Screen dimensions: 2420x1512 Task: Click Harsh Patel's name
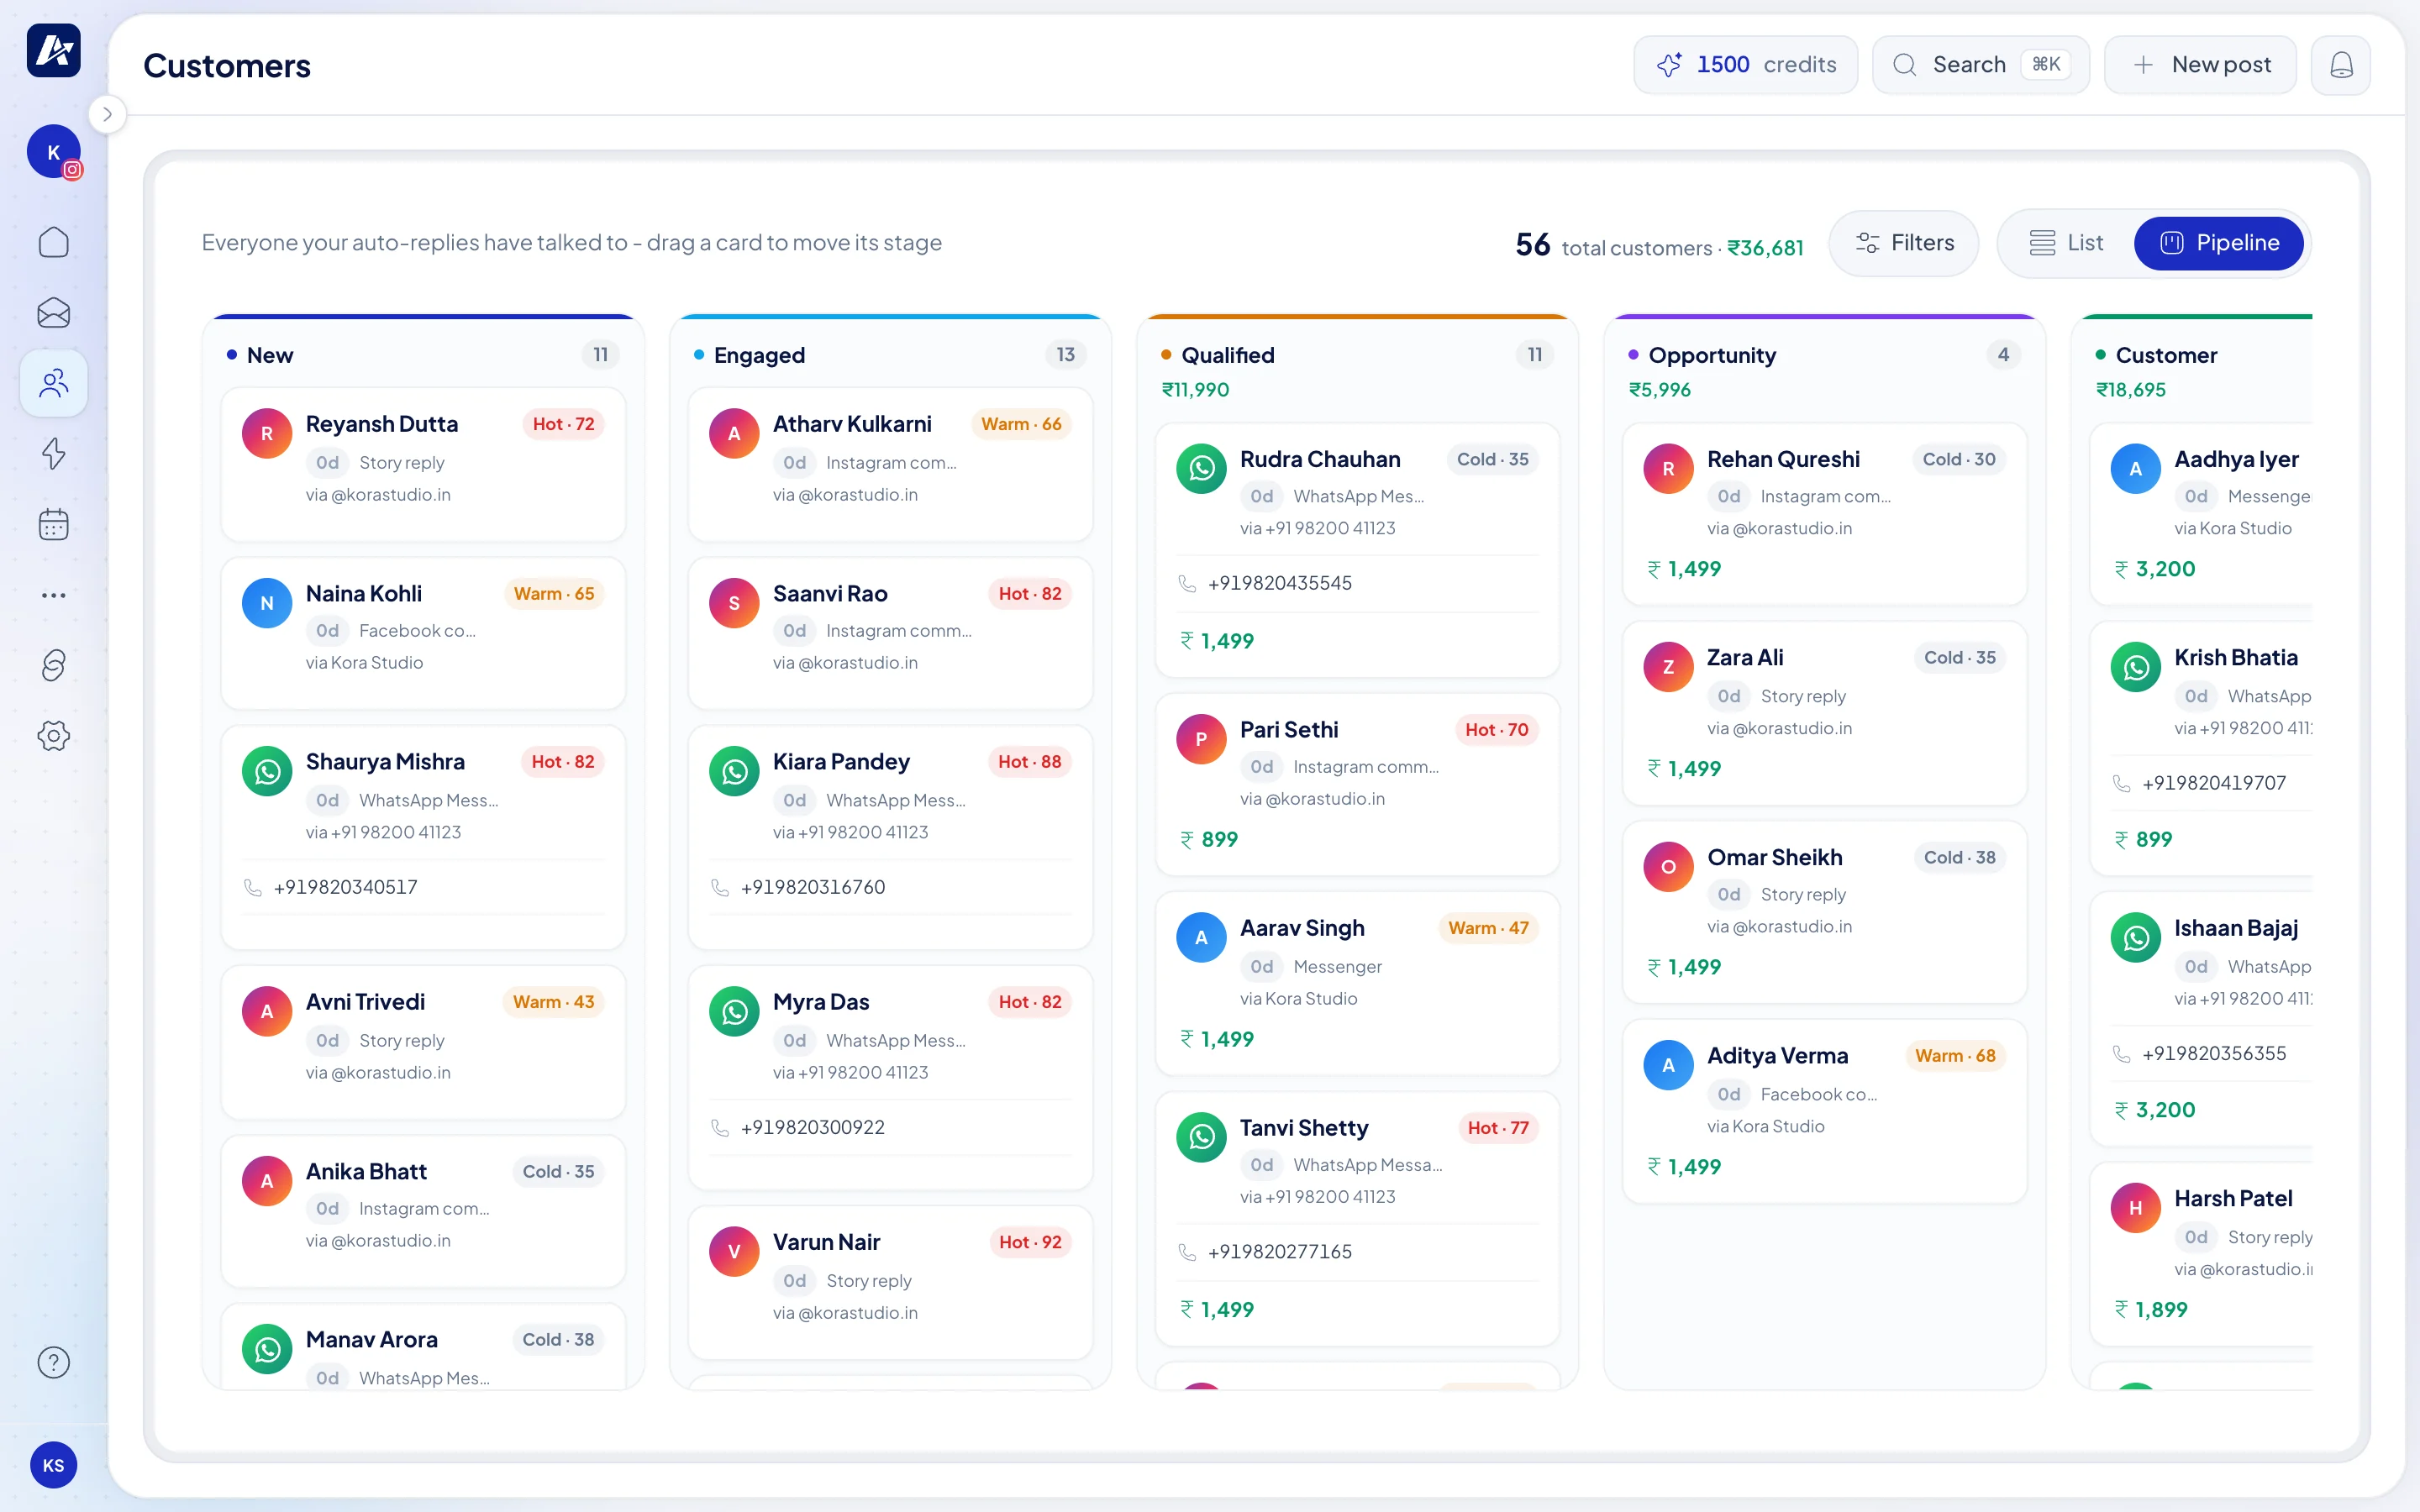tap(2233, 1199)
